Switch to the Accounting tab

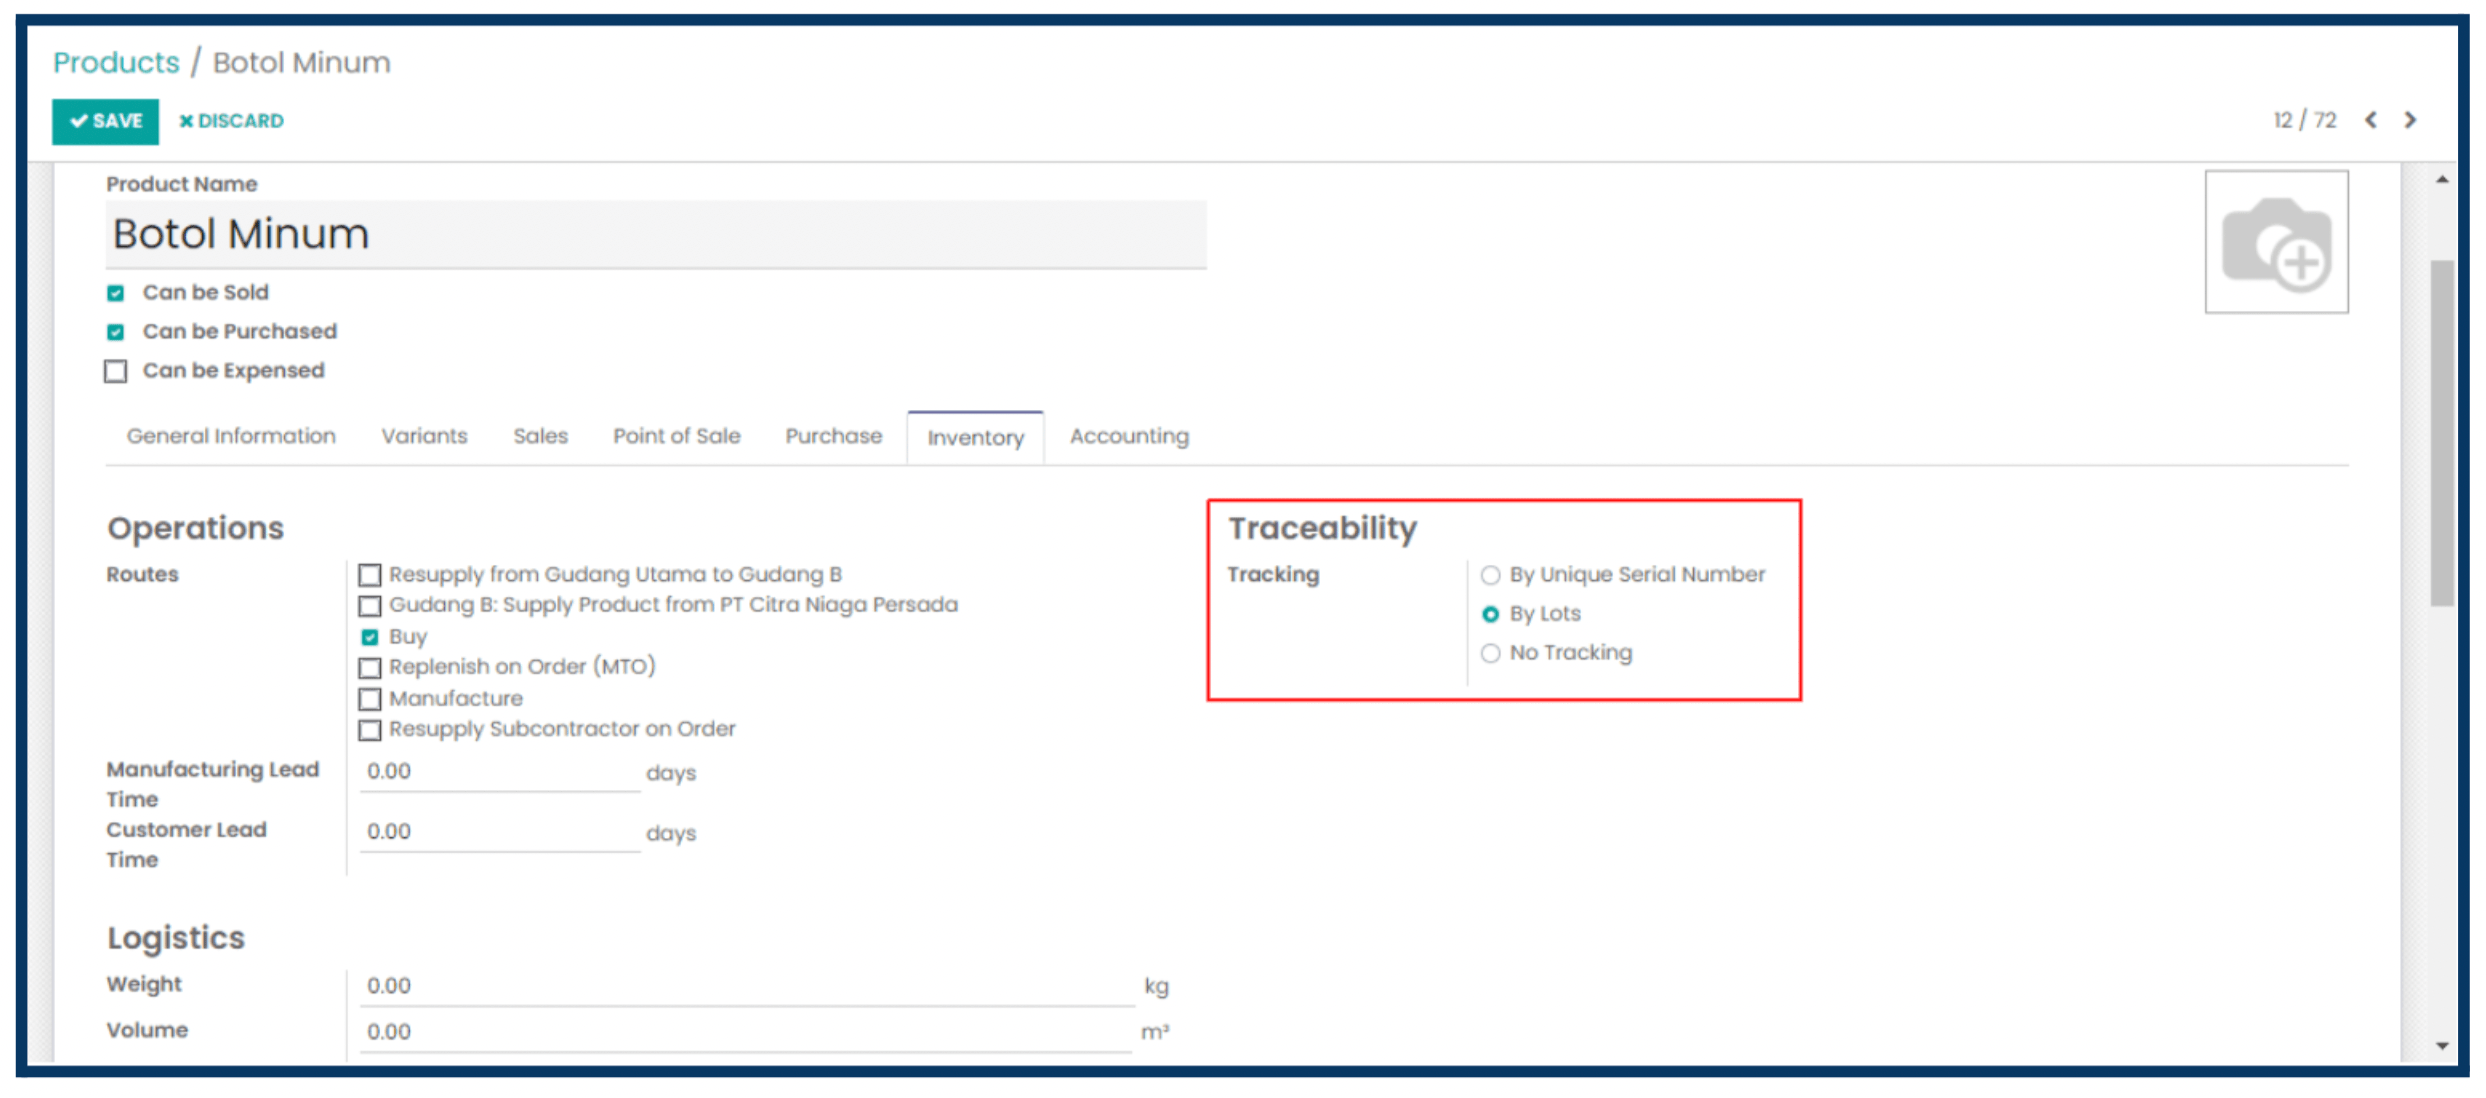pyautogui.click(x=1129, y=436)
